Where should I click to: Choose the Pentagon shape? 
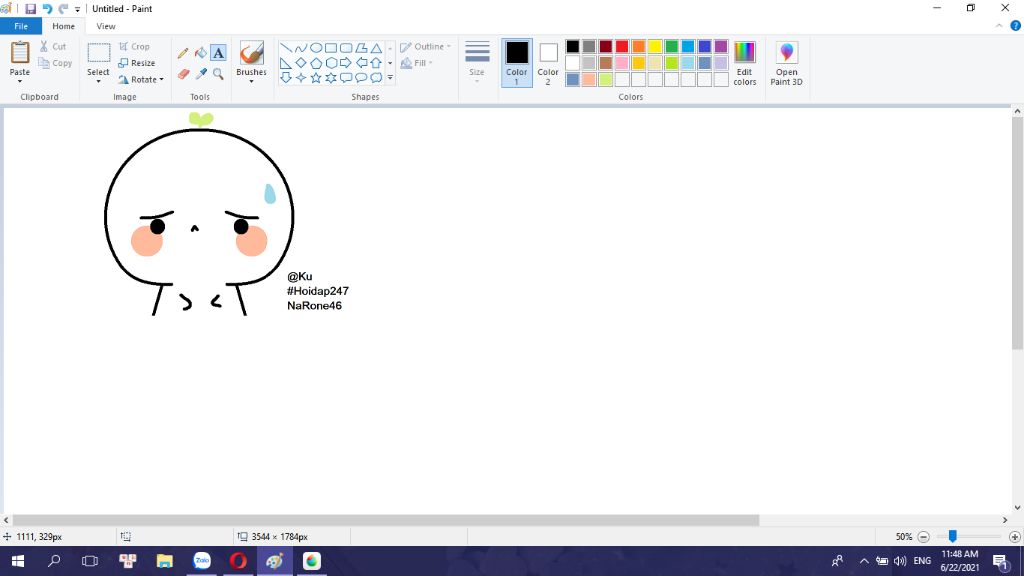coord(316,63)
